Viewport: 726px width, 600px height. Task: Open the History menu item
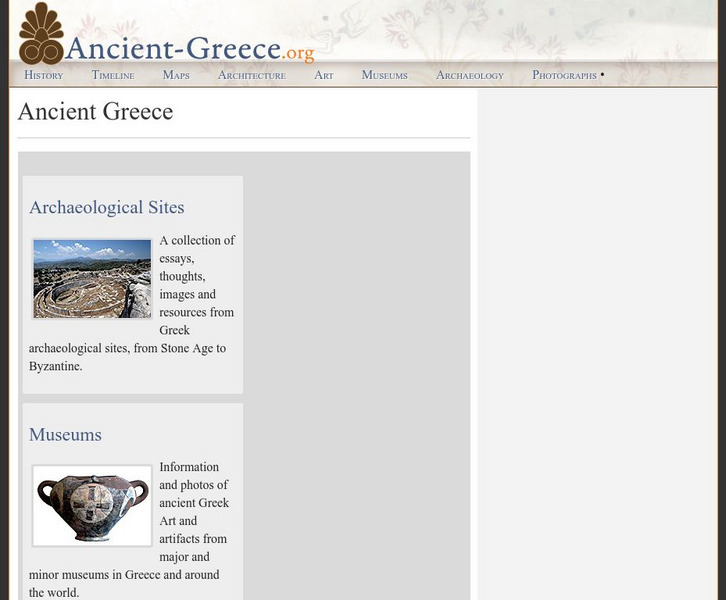[44, 75]
